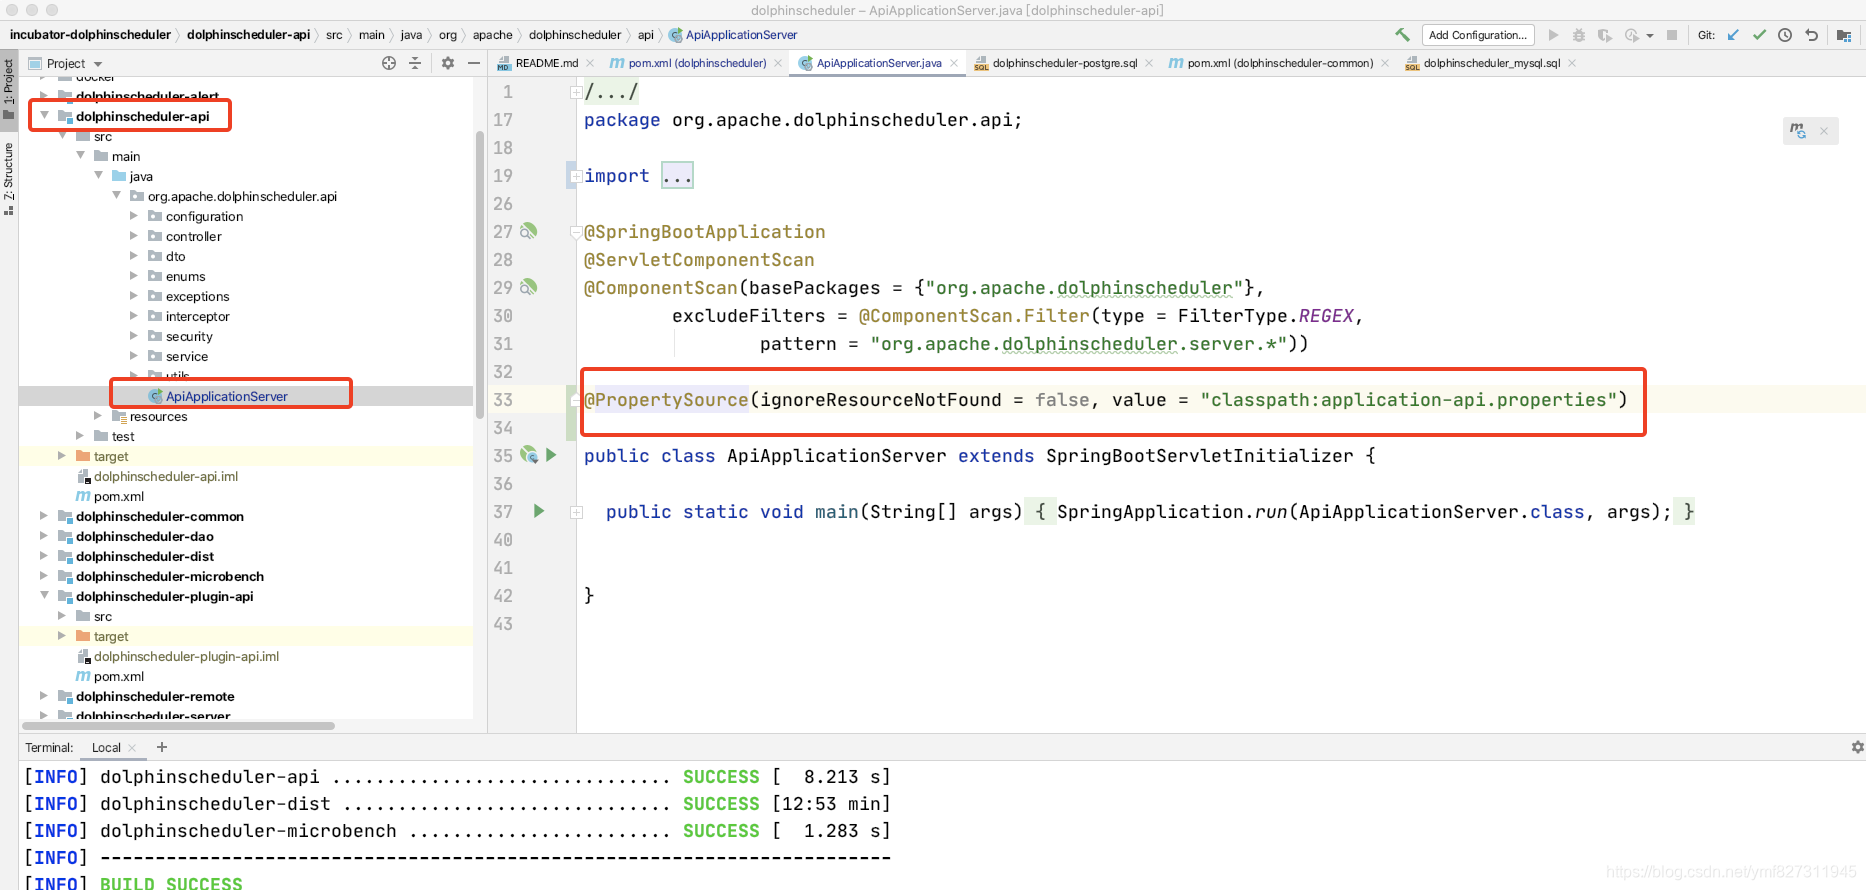This screenshot has height=890, width=1866.
Task: Click Run gutter icon beside main method
Action: click(539, 511)
